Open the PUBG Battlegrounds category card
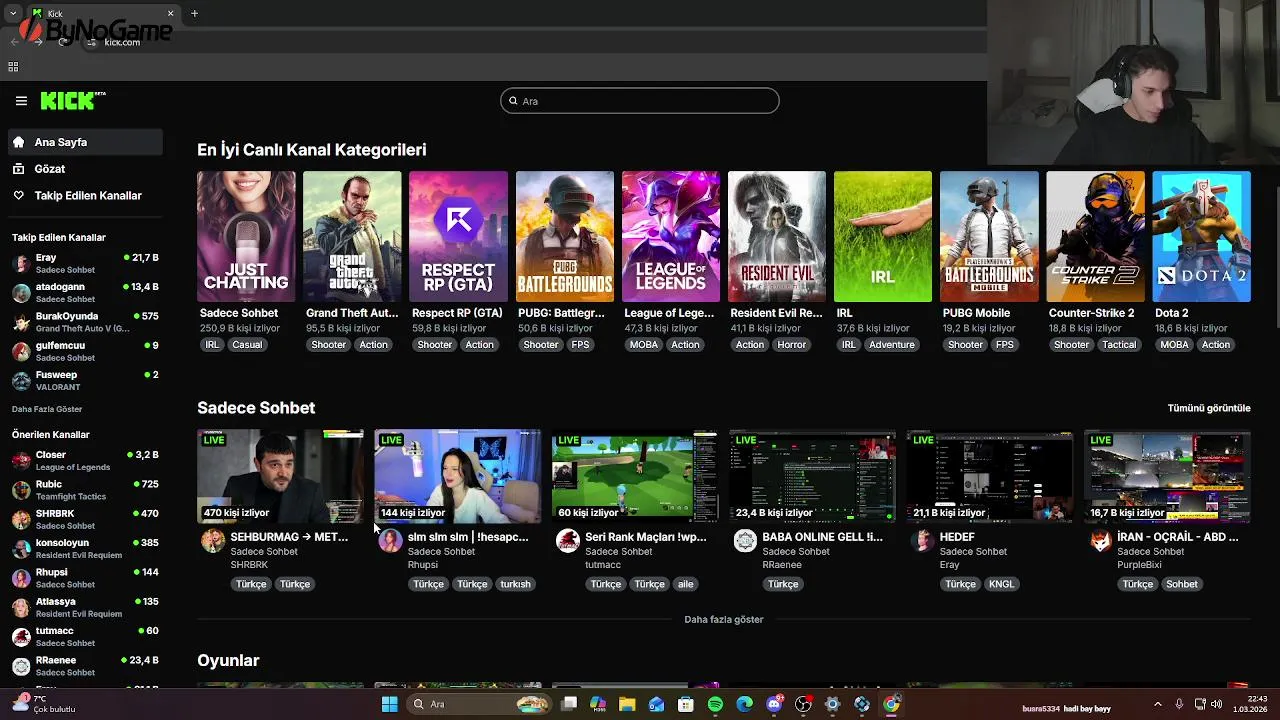Screen dimensions: 1280x720 click(x=564, y=237)
